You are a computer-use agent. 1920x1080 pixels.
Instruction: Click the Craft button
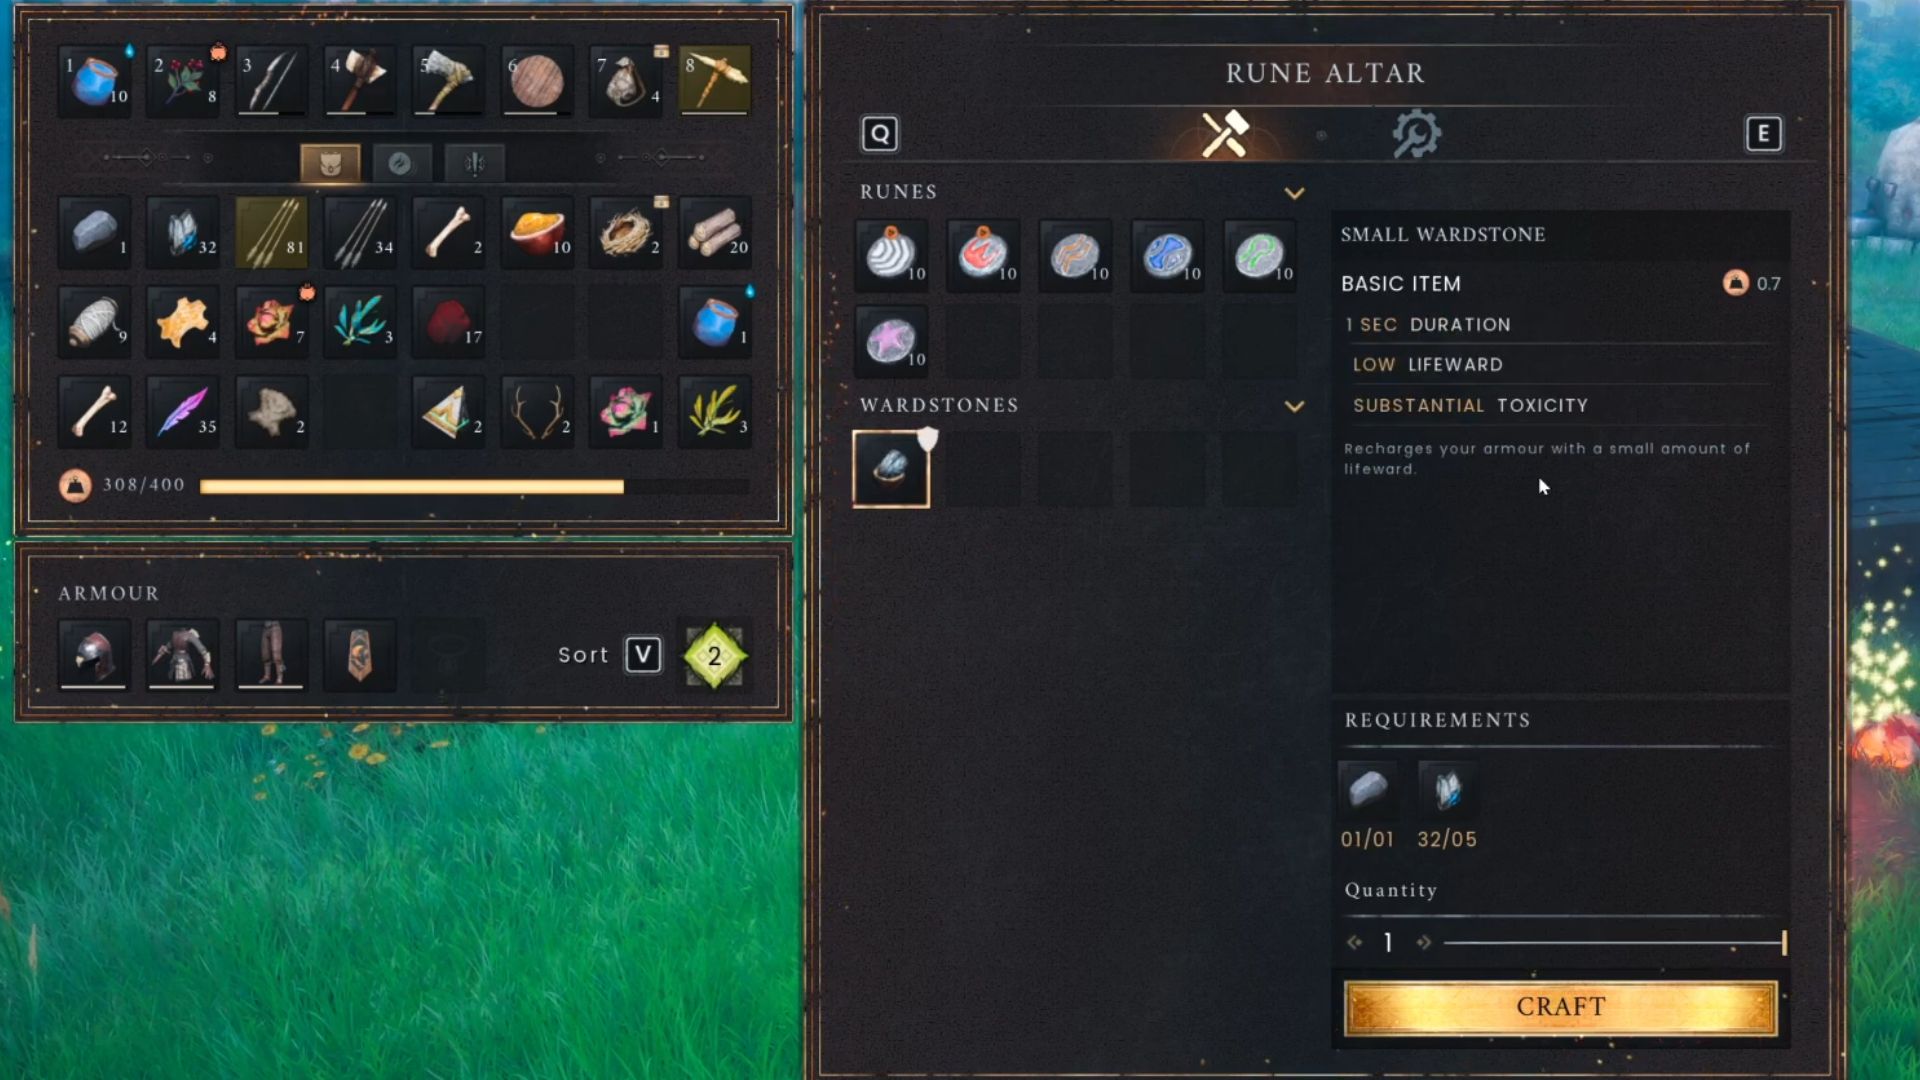tap(1560, 1007)
